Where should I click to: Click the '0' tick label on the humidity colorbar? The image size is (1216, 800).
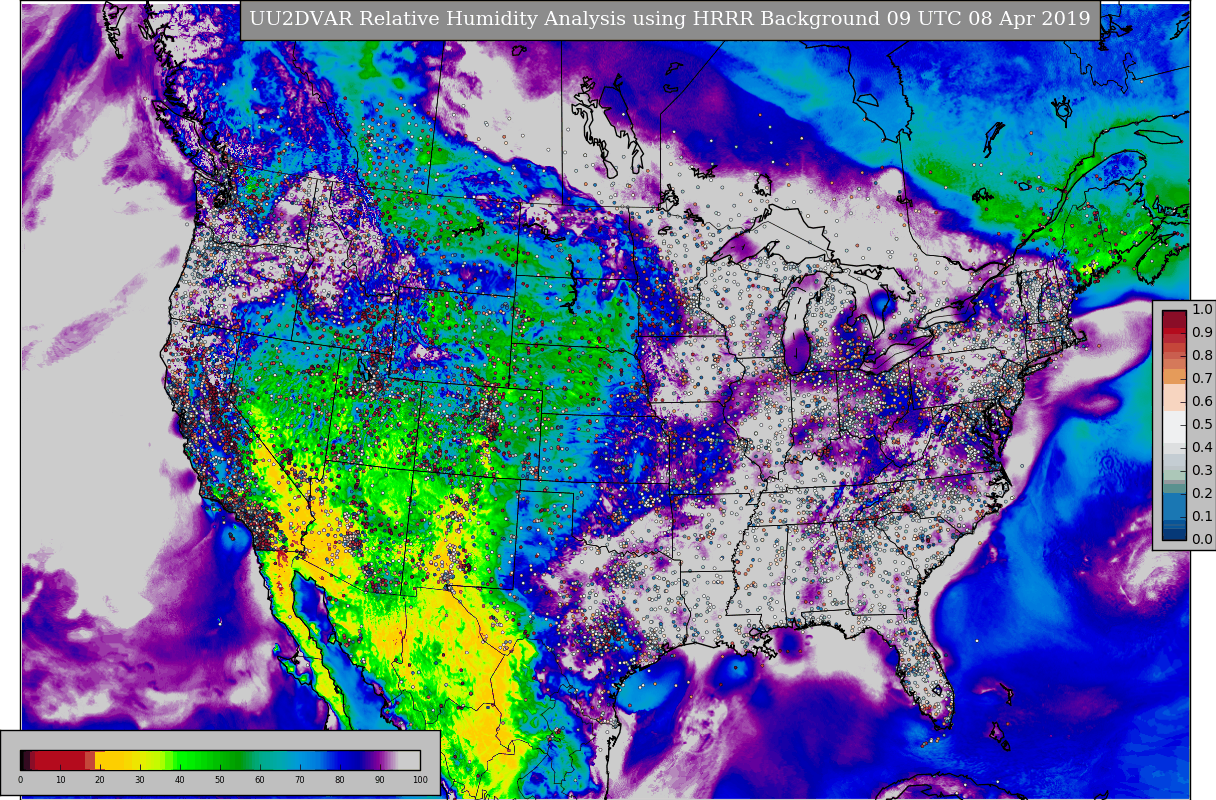20,780
